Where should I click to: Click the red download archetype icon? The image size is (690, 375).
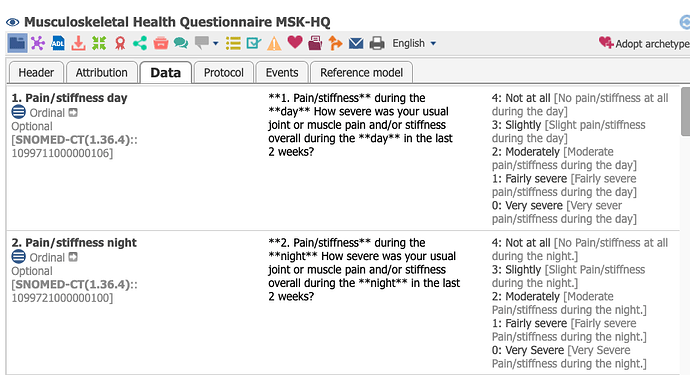coord(78,43)
